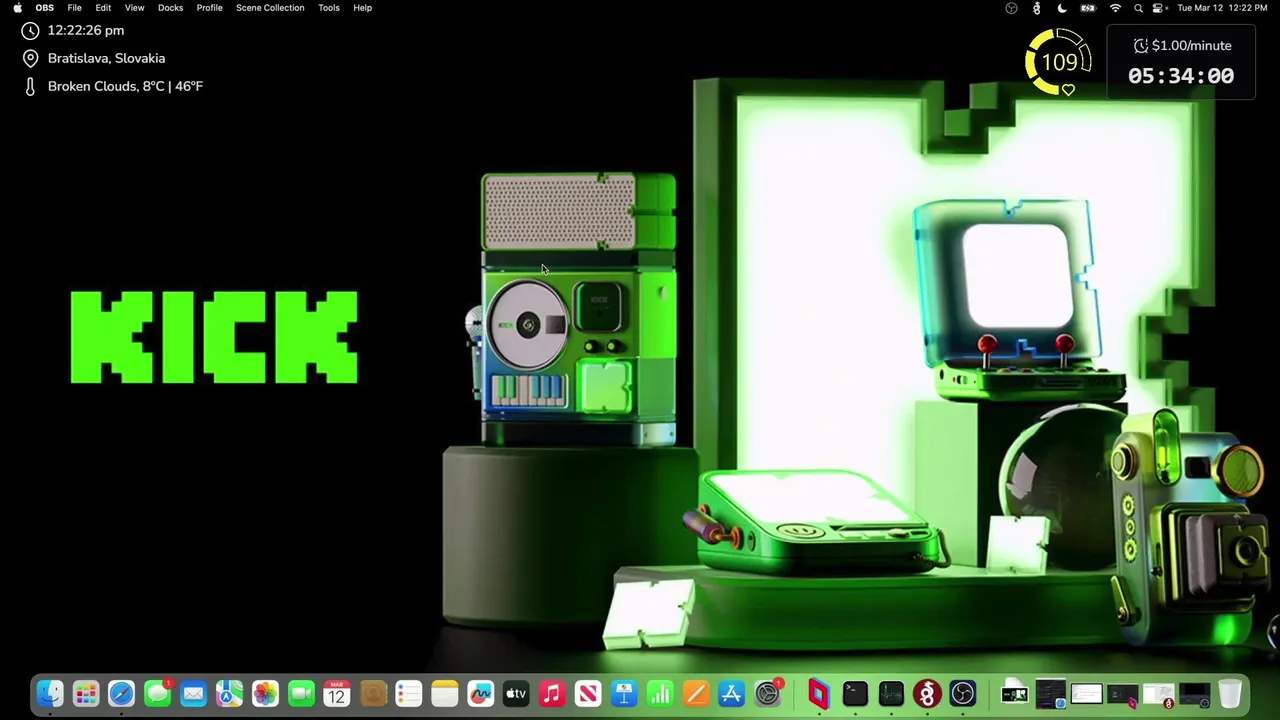Open Reminders from the Dock
1280x720 pixels.
point(408,693)
